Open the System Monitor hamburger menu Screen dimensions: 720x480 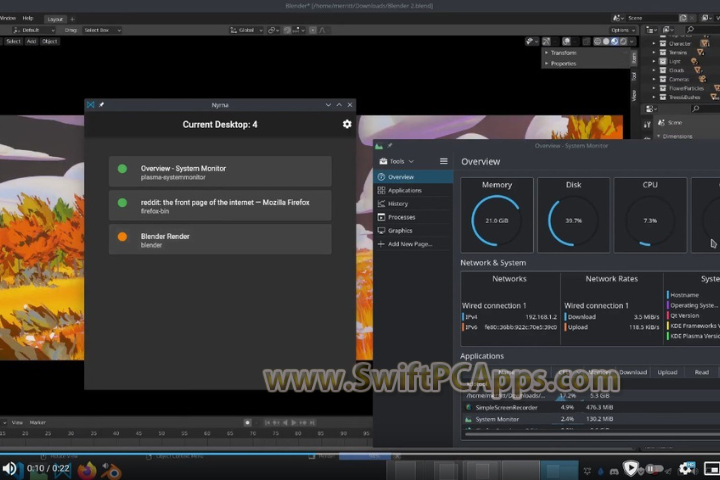444,161
